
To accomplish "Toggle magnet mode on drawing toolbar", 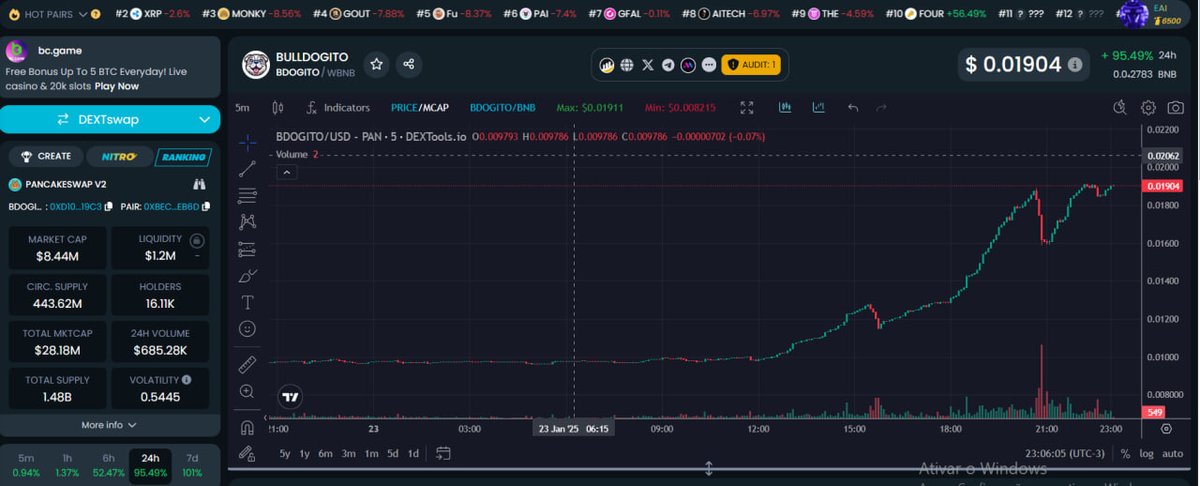I will coord(247,426).
